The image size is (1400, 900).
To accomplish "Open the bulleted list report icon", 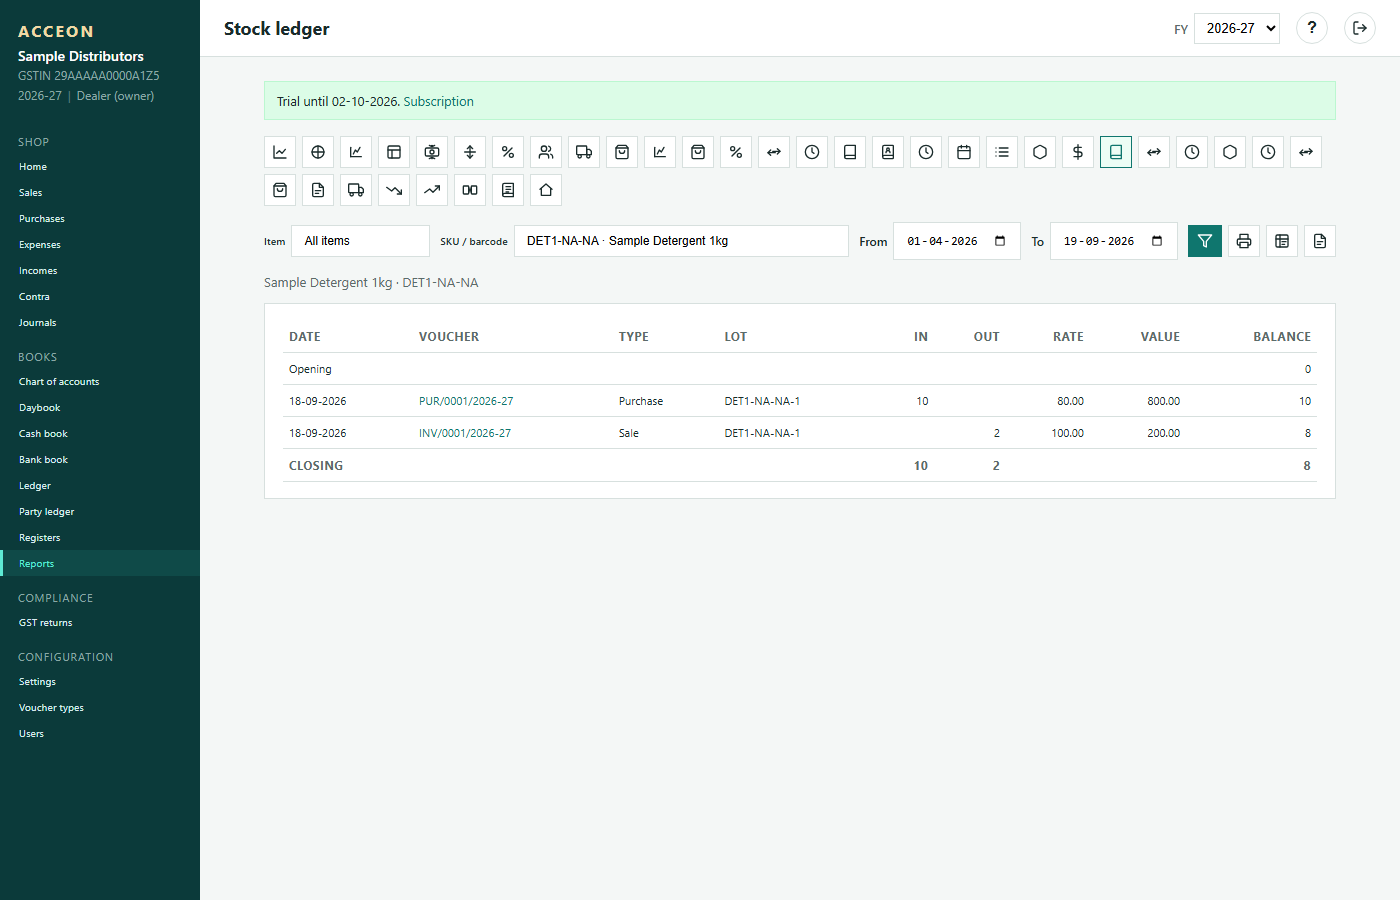I will coord(1002,152).
